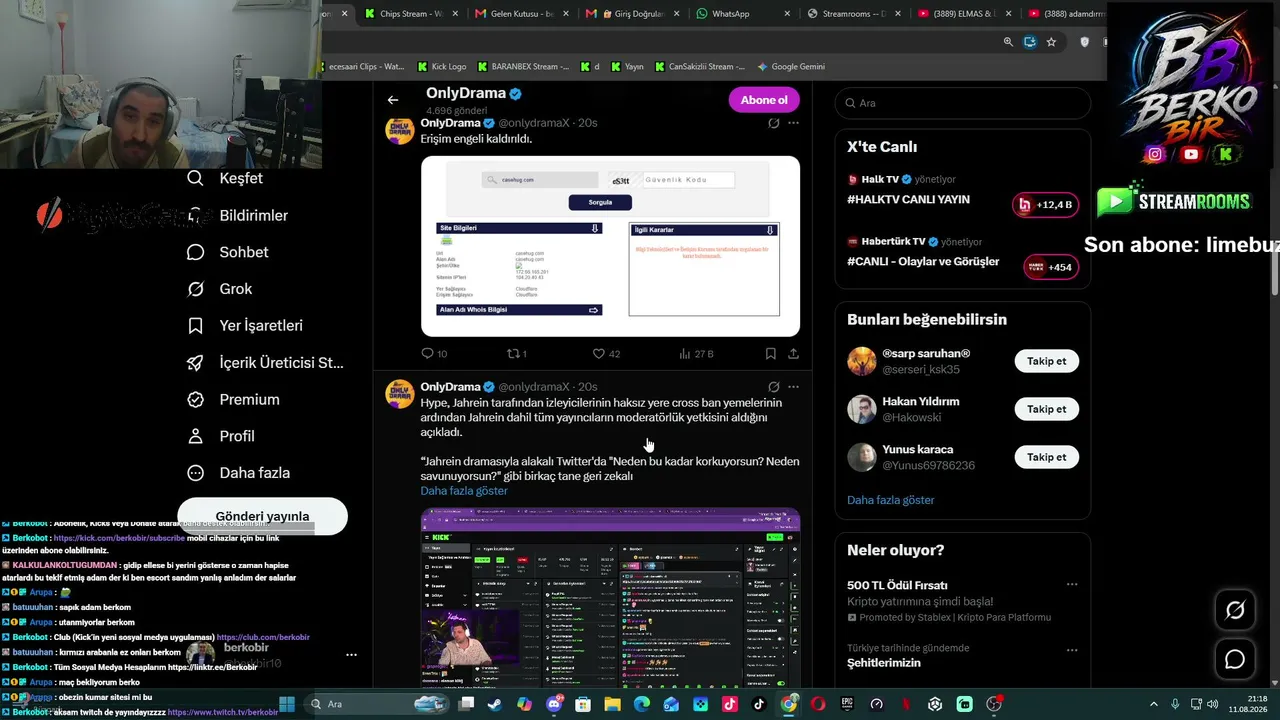Follow Yunus karaca with Takip et
This screenshot has height=720, width=1280.
[x=1047, y=457]
